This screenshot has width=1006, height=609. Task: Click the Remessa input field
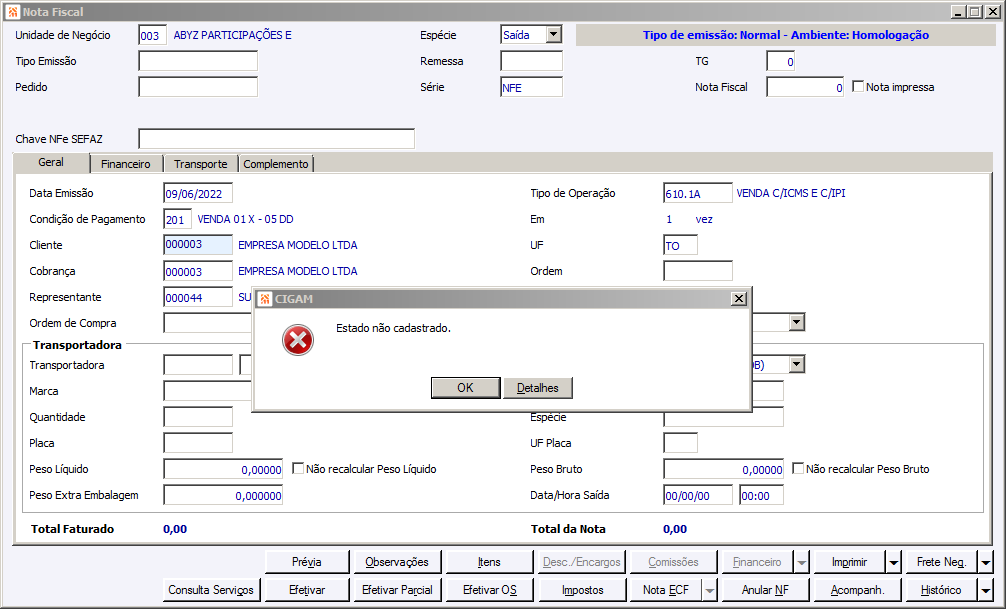point(531,61)
